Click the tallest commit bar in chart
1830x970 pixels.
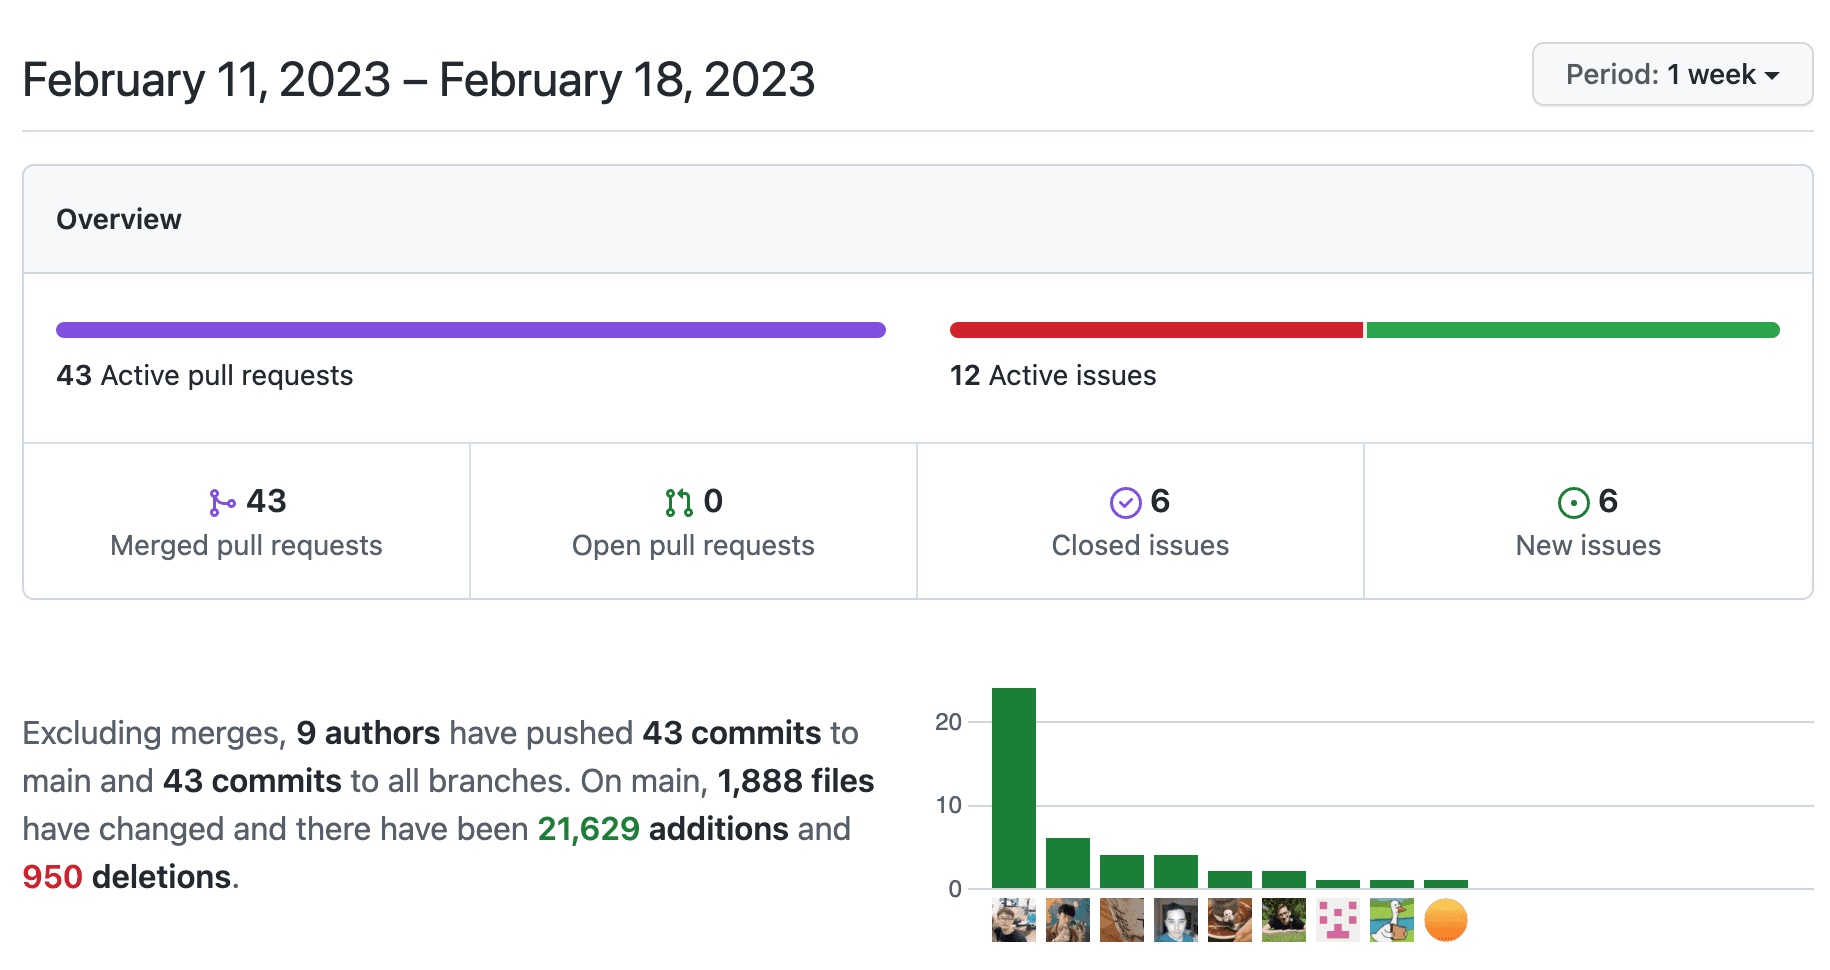(1013, 788)
